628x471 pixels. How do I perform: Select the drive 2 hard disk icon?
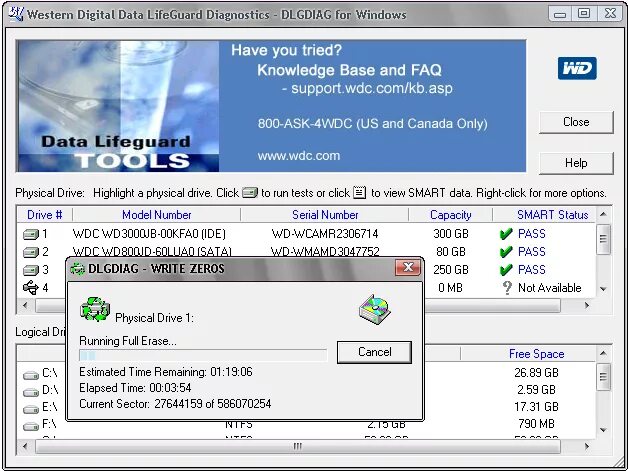tap(31, 252)
